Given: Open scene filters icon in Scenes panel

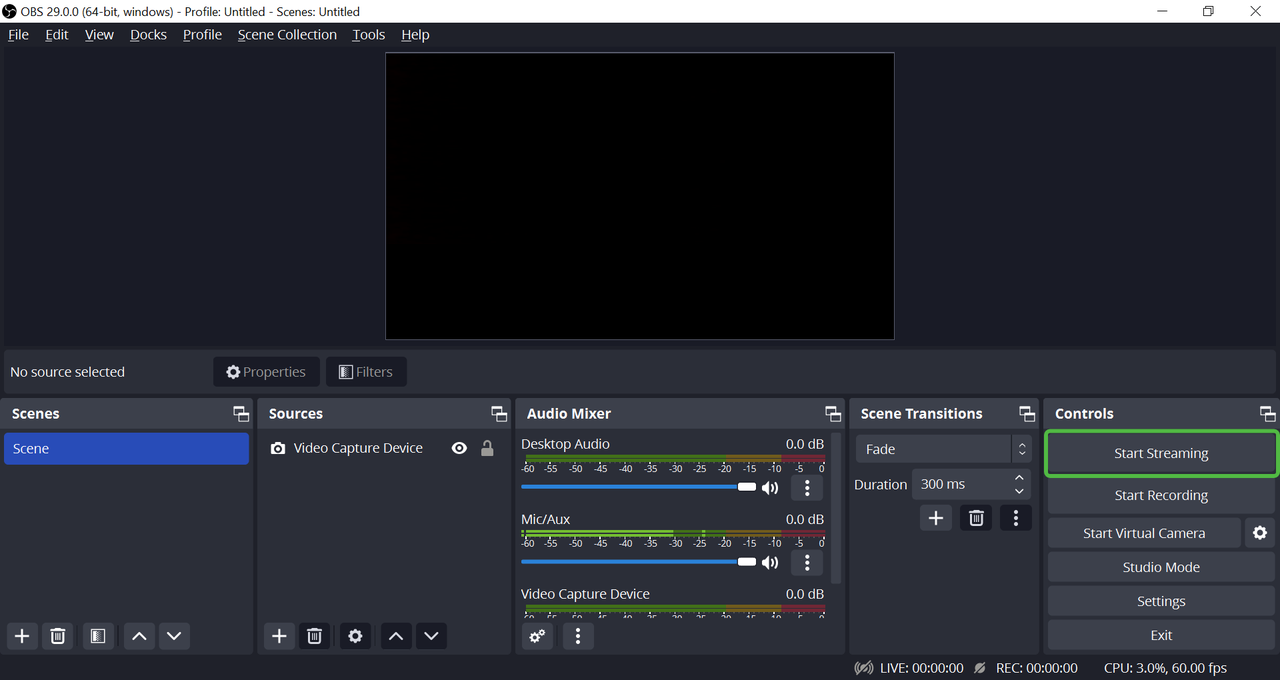Looking at the screenshot, I should (x=97, y=636).
